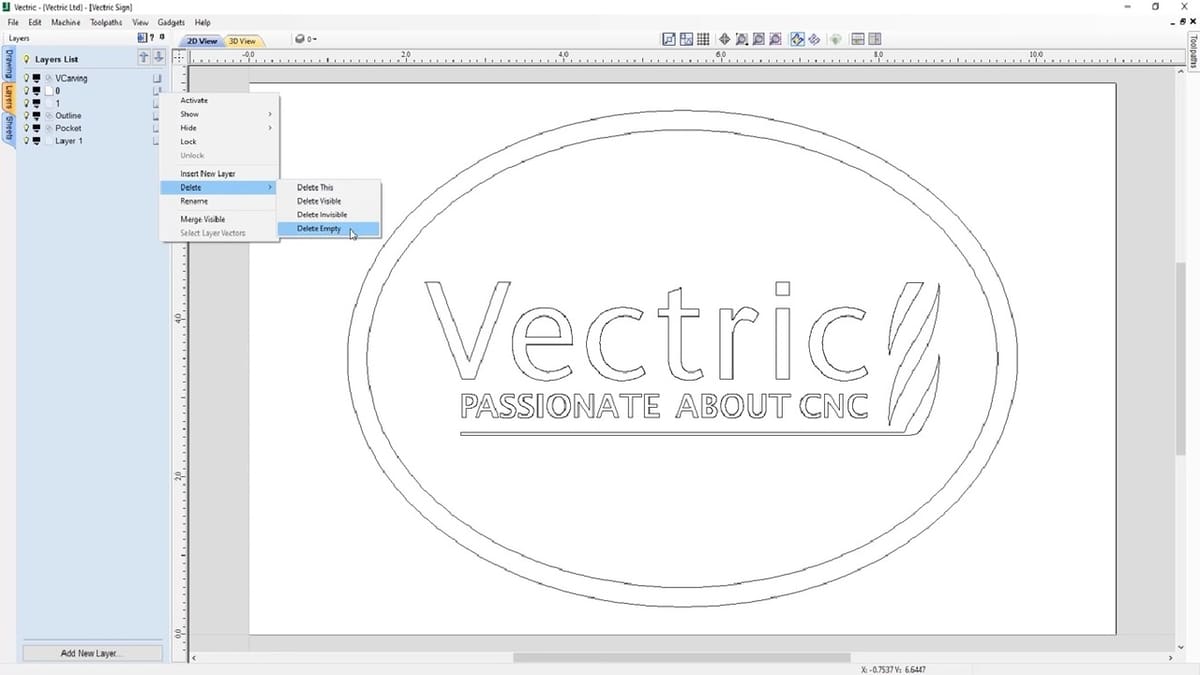Choose Delete Visible from submenu
Image resolution: width=1200 pixels, height=675 pixels.
point(329,201)
